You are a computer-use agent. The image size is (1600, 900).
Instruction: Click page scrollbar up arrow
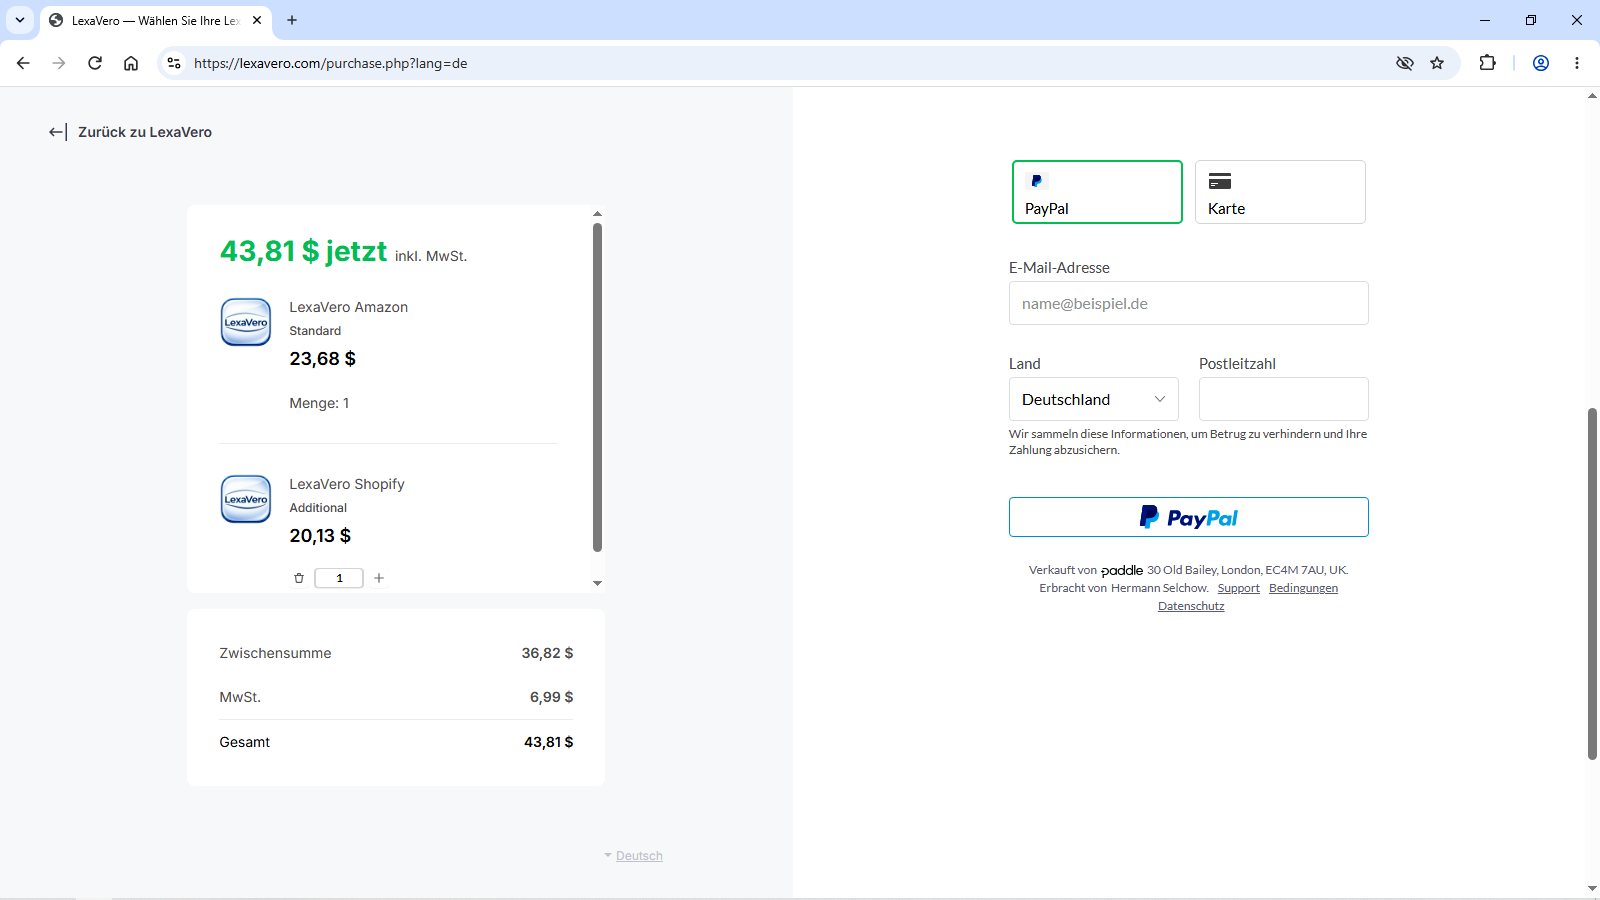point(1592,96)
